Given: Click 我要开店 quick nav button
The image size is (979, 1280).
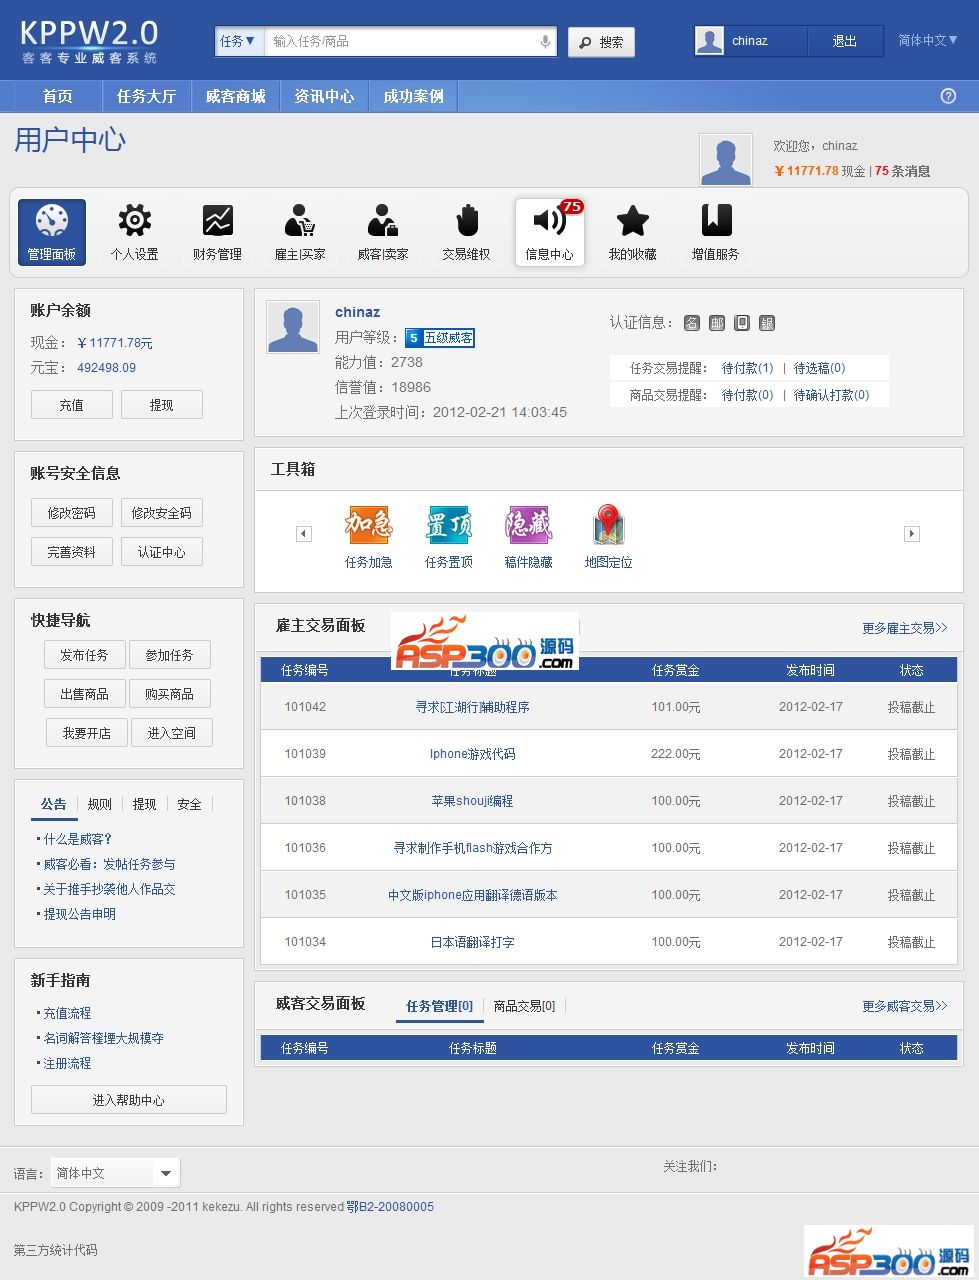Looking at the screenshot, I should coord(87,733).
